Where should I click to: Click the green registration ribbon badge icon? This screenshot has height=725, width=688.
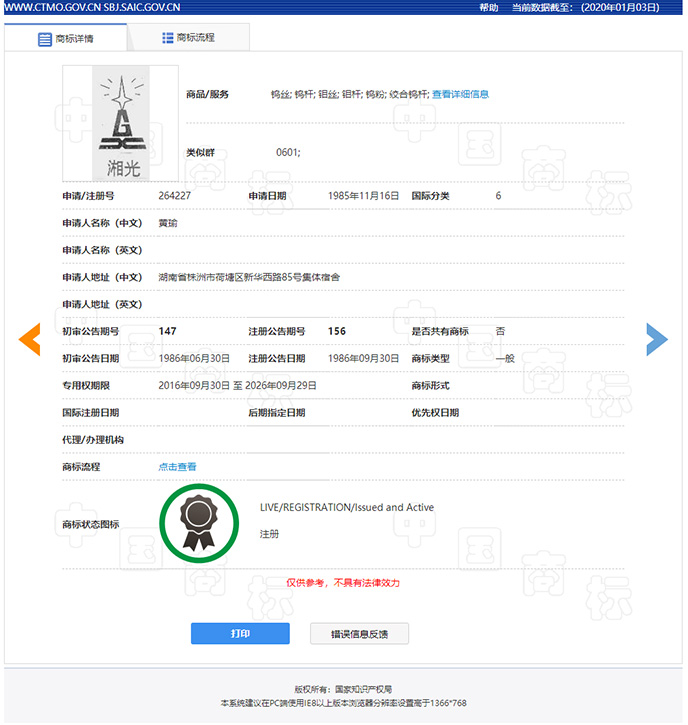point(199,521)
